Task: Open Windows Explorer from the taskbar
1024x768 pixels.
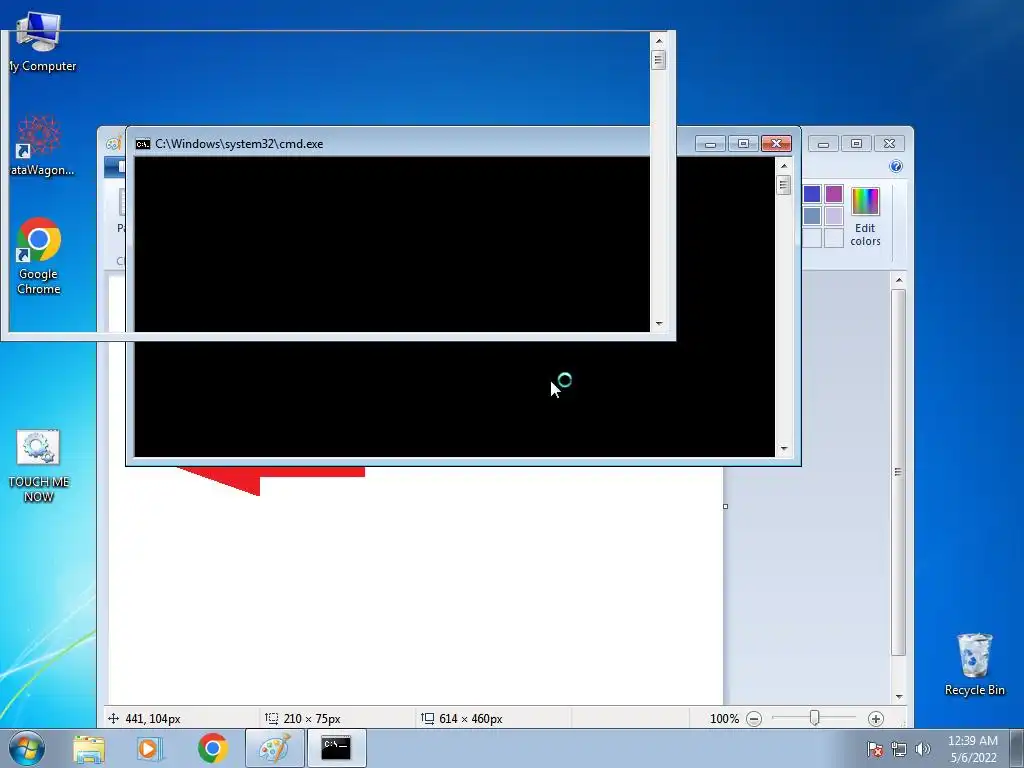Action: point(89,748)
